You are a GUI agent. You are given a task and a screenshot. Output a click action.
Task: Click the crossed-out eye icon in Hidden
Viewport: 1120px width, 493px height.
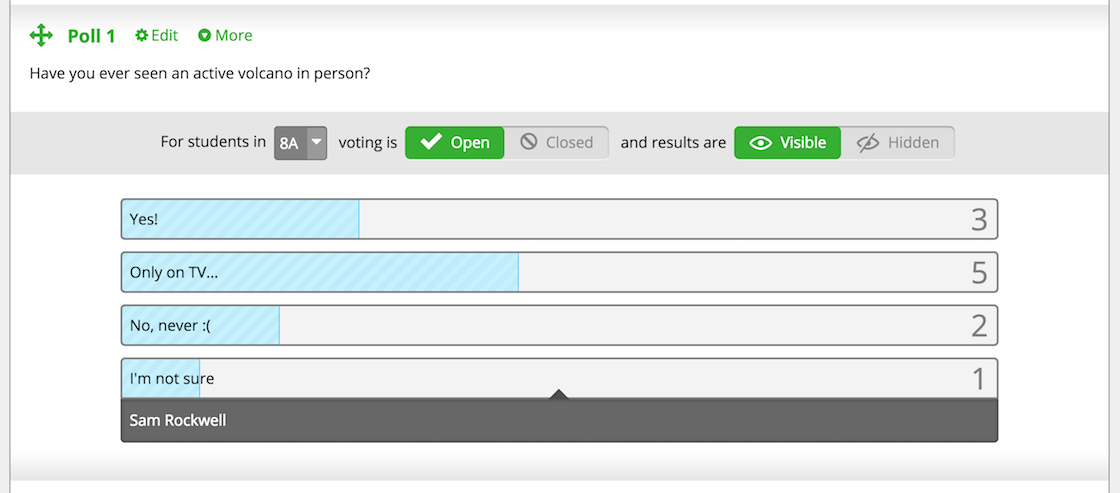[867, 143]
